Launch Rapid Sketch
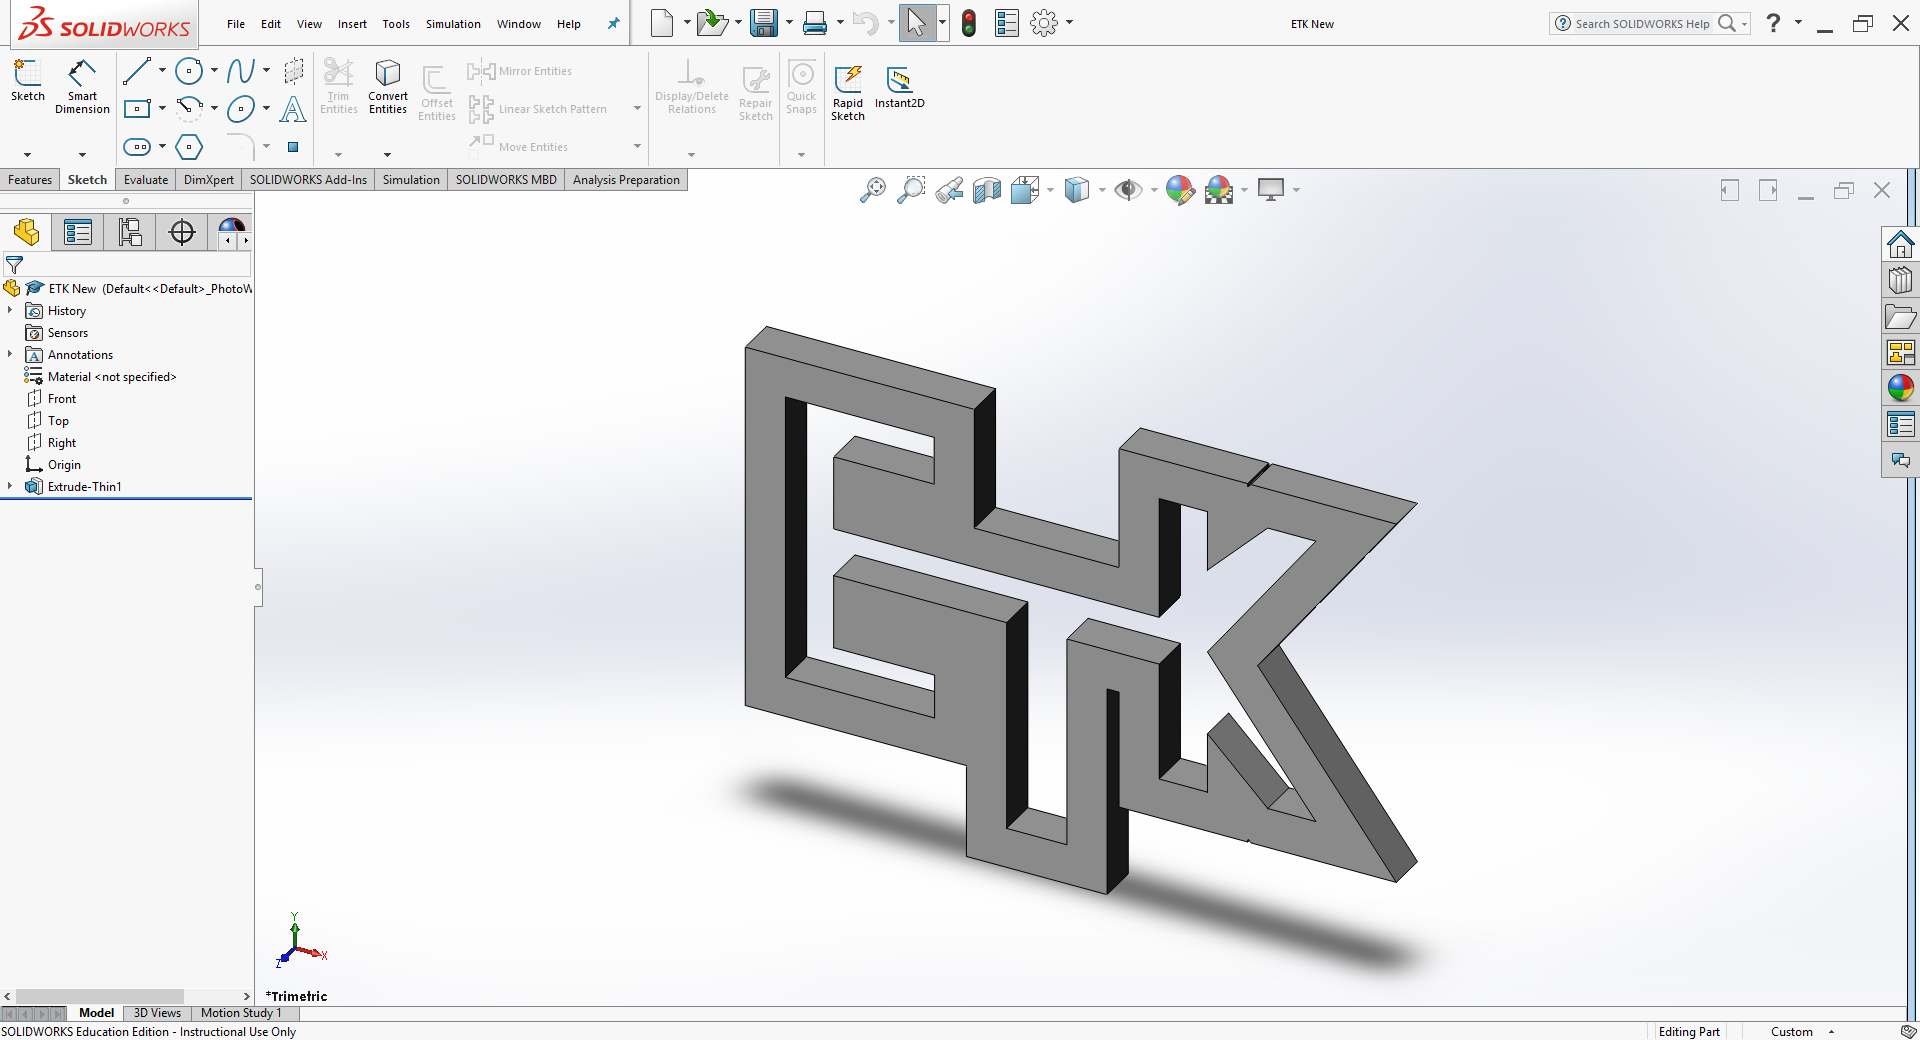 pos(848,93)
